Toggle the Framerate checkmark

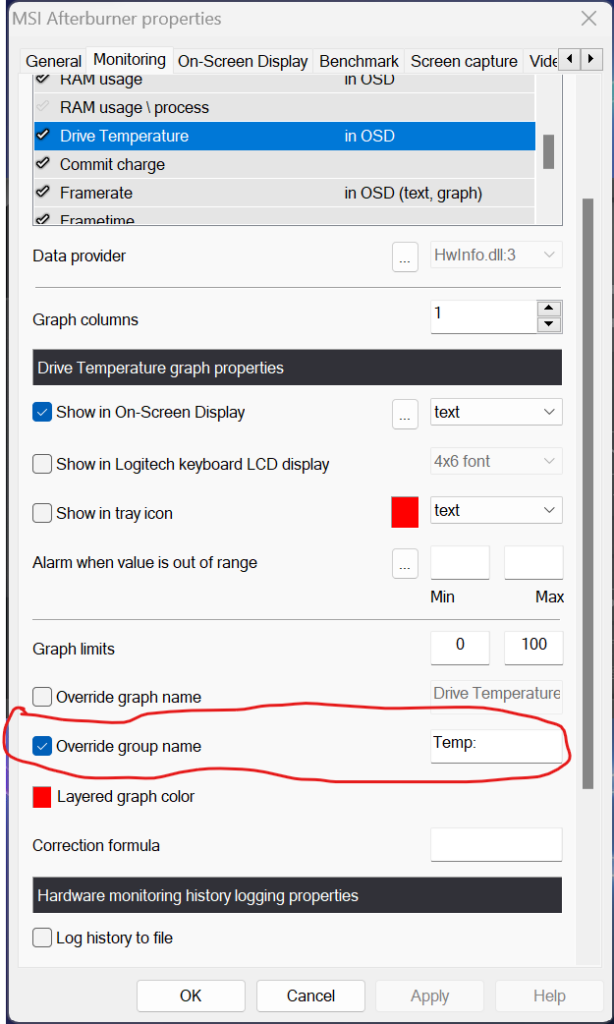point(43,193)
